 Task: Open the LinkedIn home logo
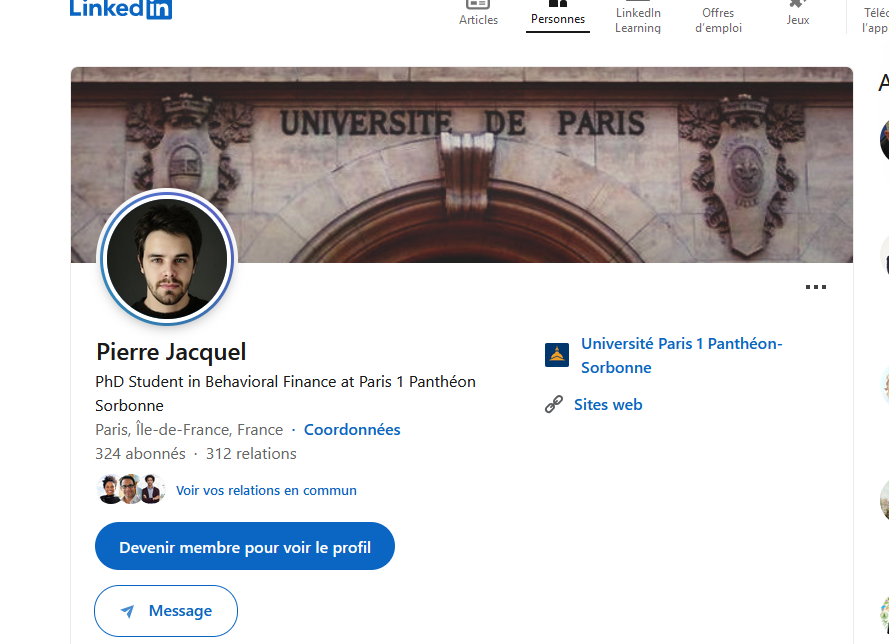coord(121,10)
